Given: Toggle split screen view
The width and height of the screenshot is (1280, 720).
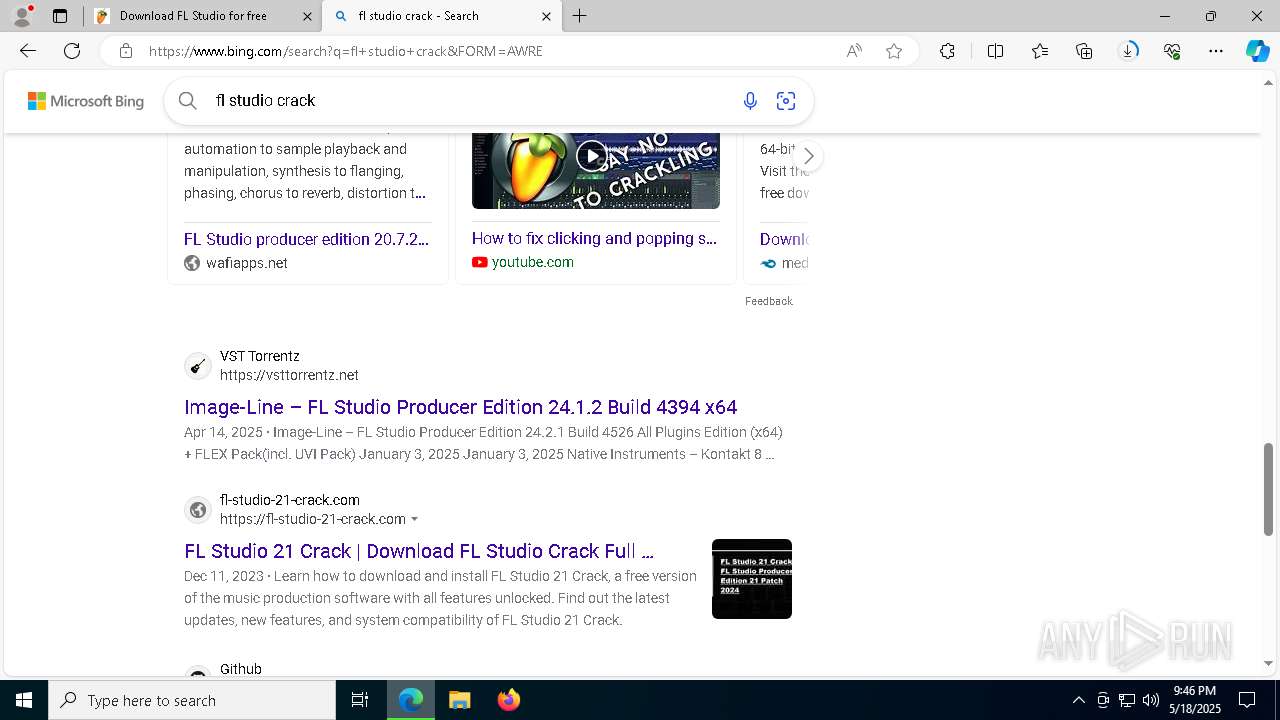Looking at the screenshot, I should [995, 51].
